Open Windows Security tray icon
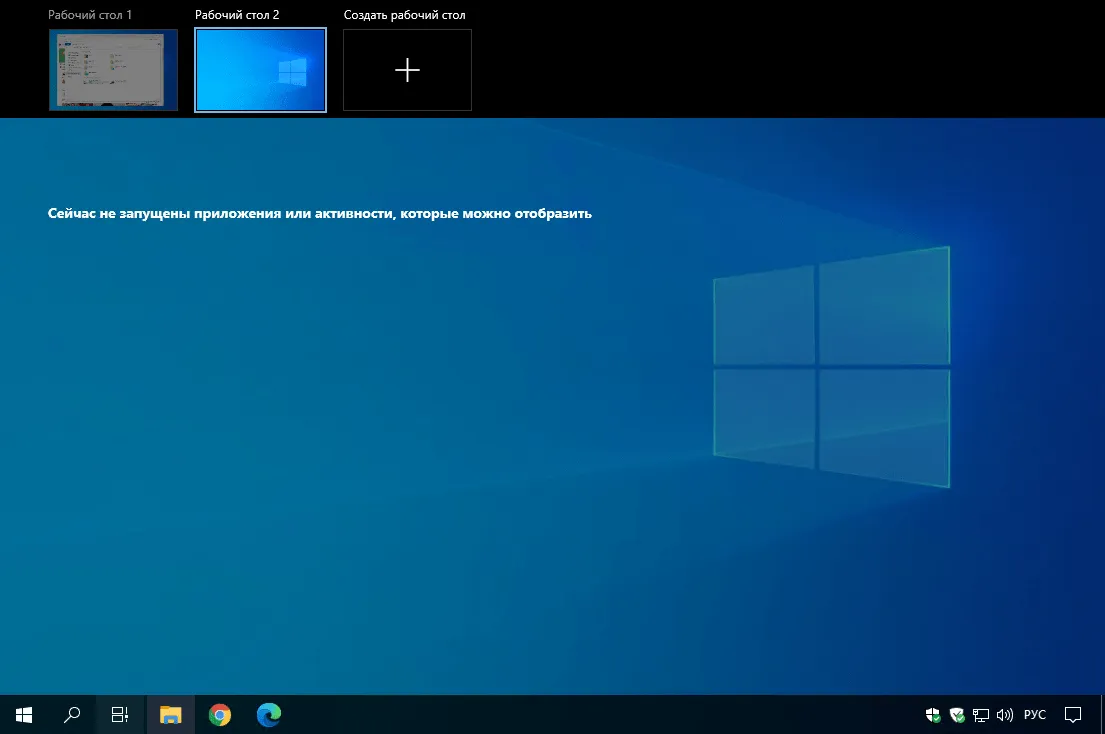1105x734 pixels. [933, 715]
